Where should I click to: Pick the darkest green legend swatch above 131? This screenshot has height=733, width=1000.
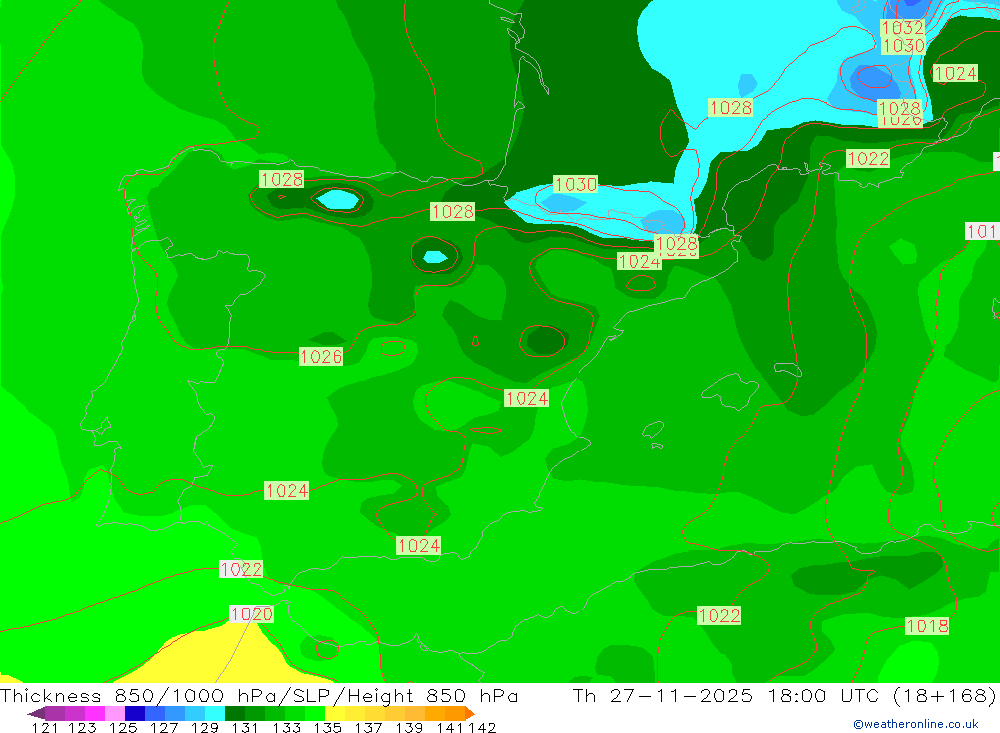(235, 713)
